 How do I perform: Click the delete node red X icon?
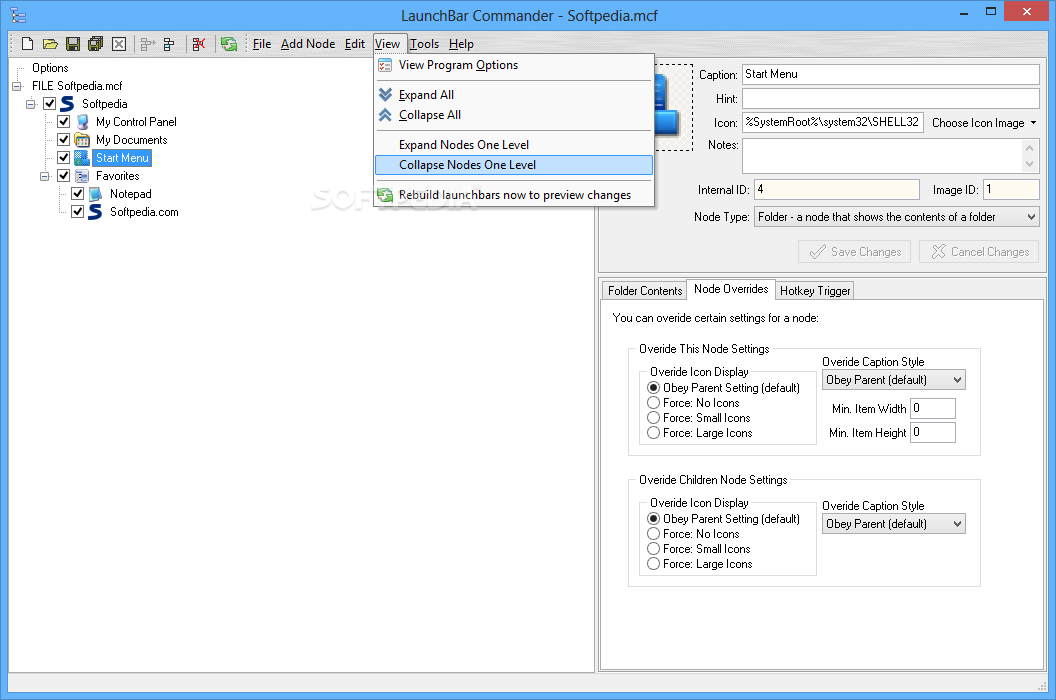[x=199, y=44]
